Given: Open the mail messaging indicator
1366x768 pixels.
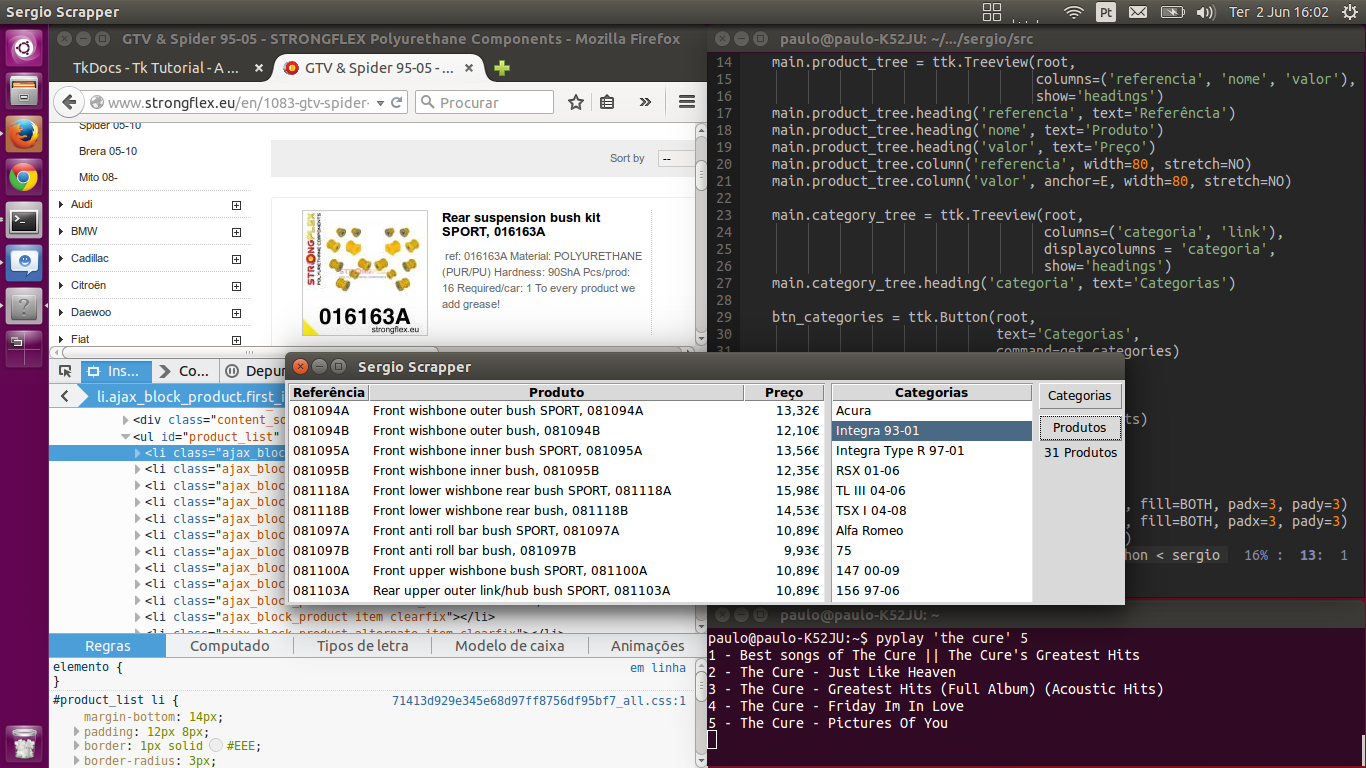Looking at the screenshot, I should pyautogui.click(x=1137, y=12).
